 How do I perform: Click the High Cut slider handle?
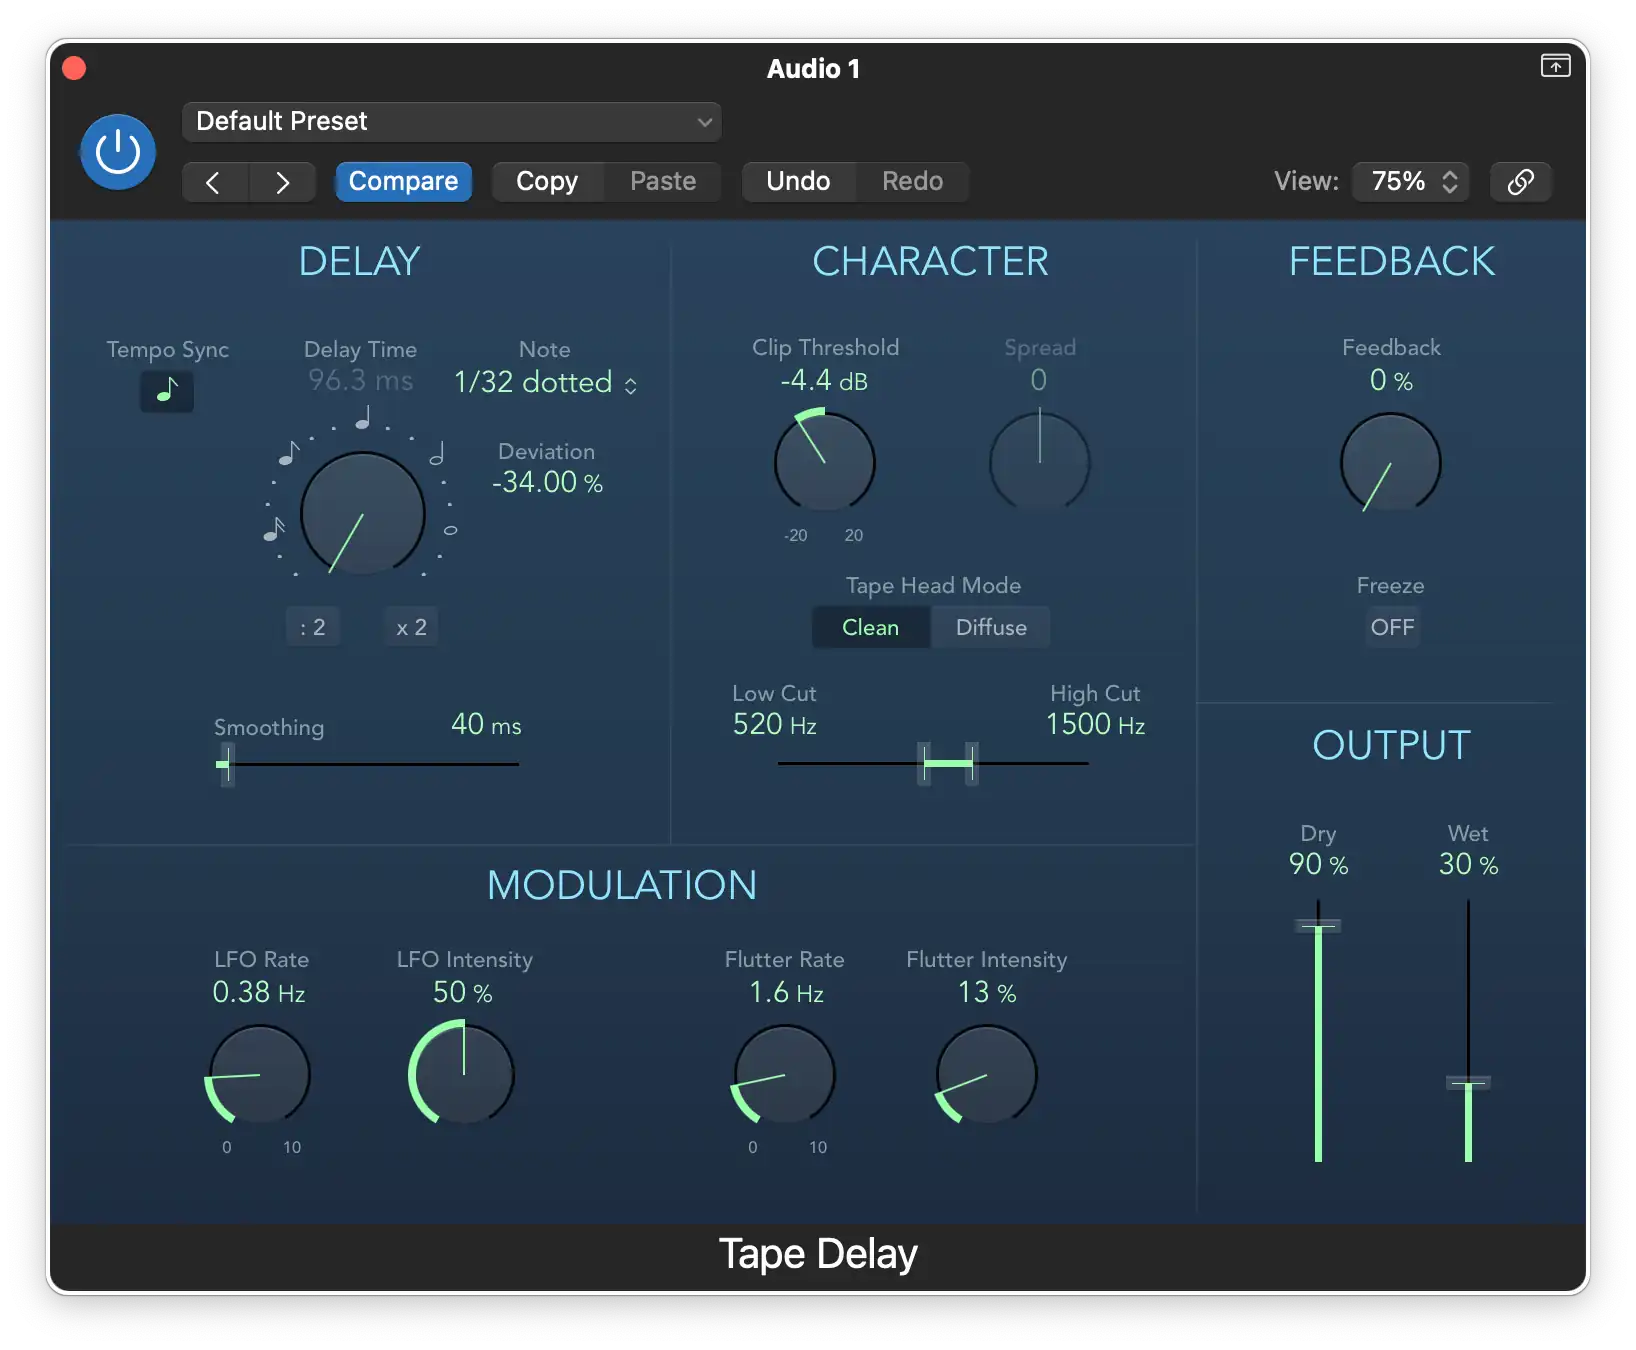[x=971, y=764]
